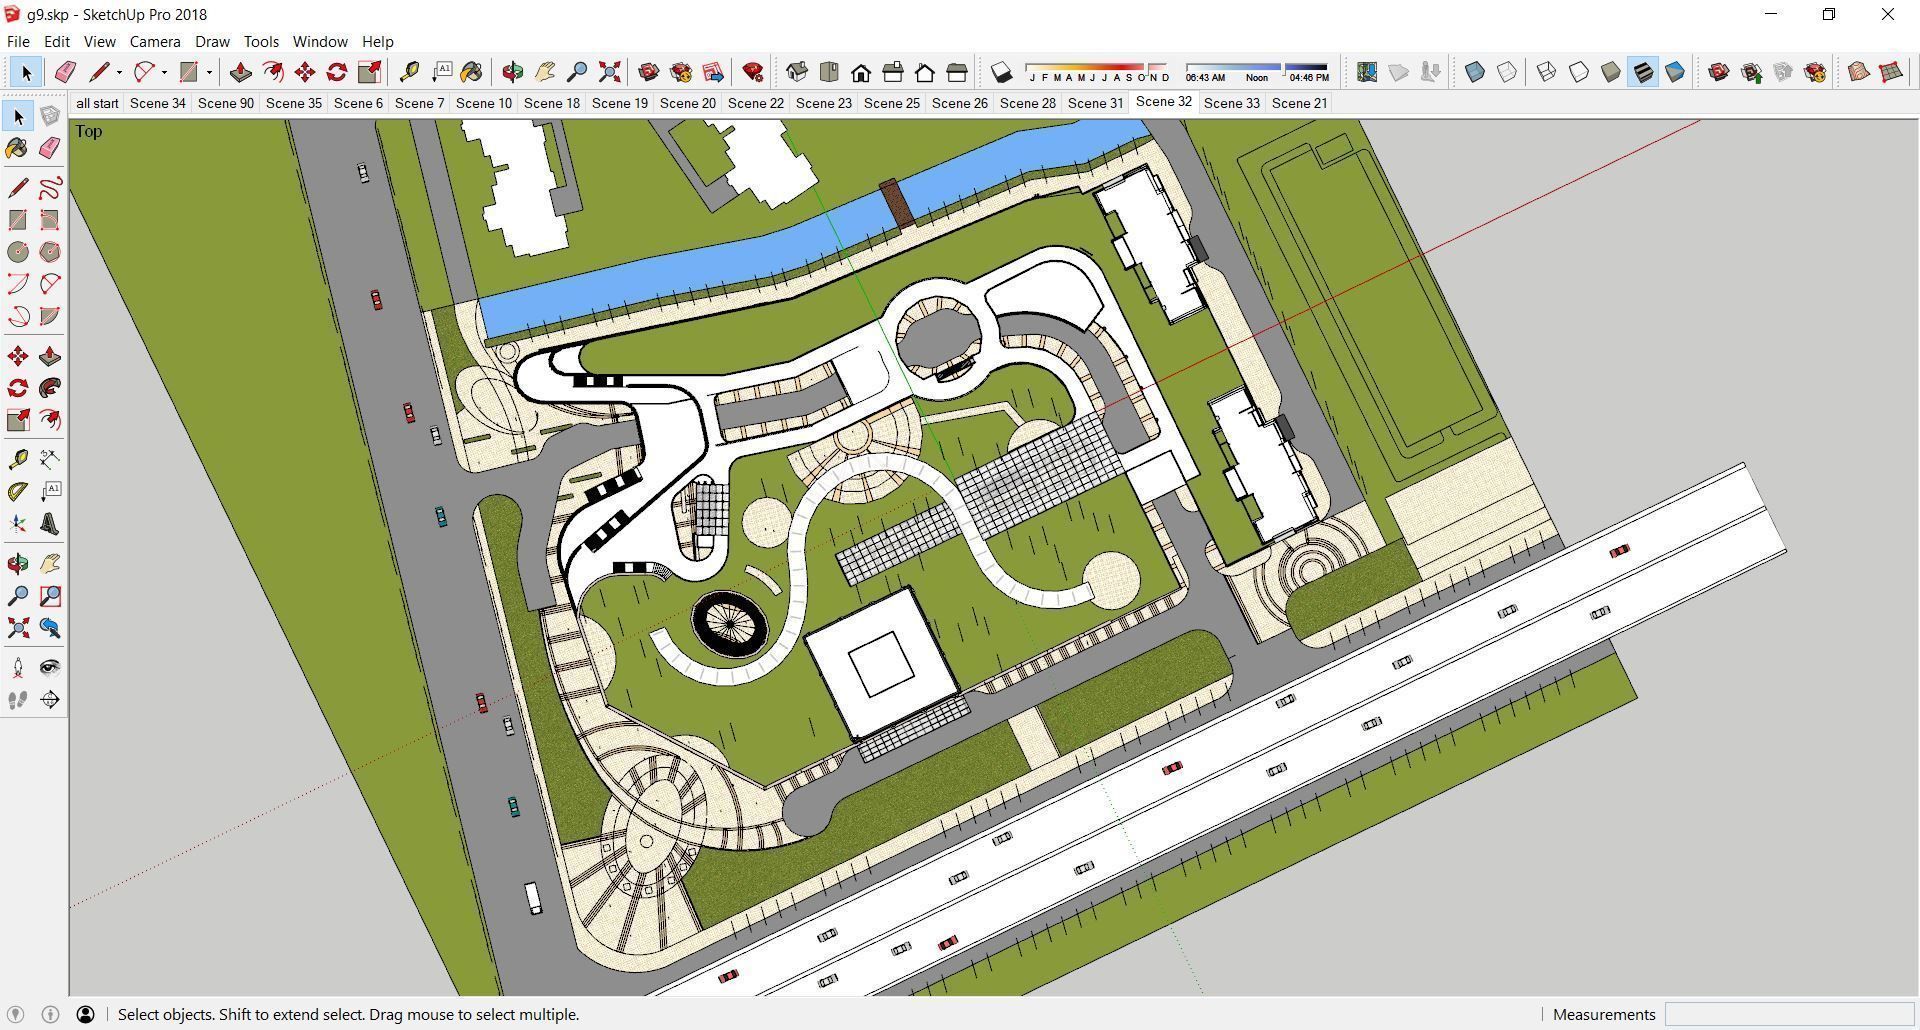Click the geolocation status icon

tap(16, 1014)
